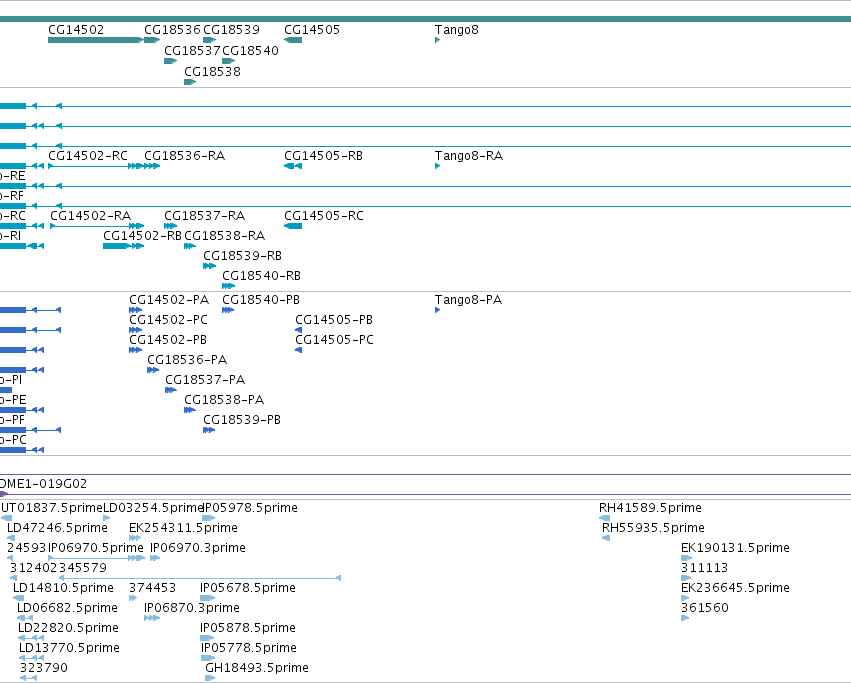Select protein CG18538-PA label

[224, 400]
